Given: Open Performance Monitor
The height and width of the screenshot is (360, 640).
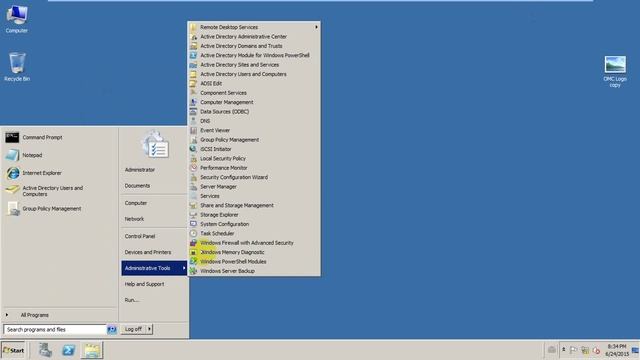Looking at the screenshot, I should [254, 168].
